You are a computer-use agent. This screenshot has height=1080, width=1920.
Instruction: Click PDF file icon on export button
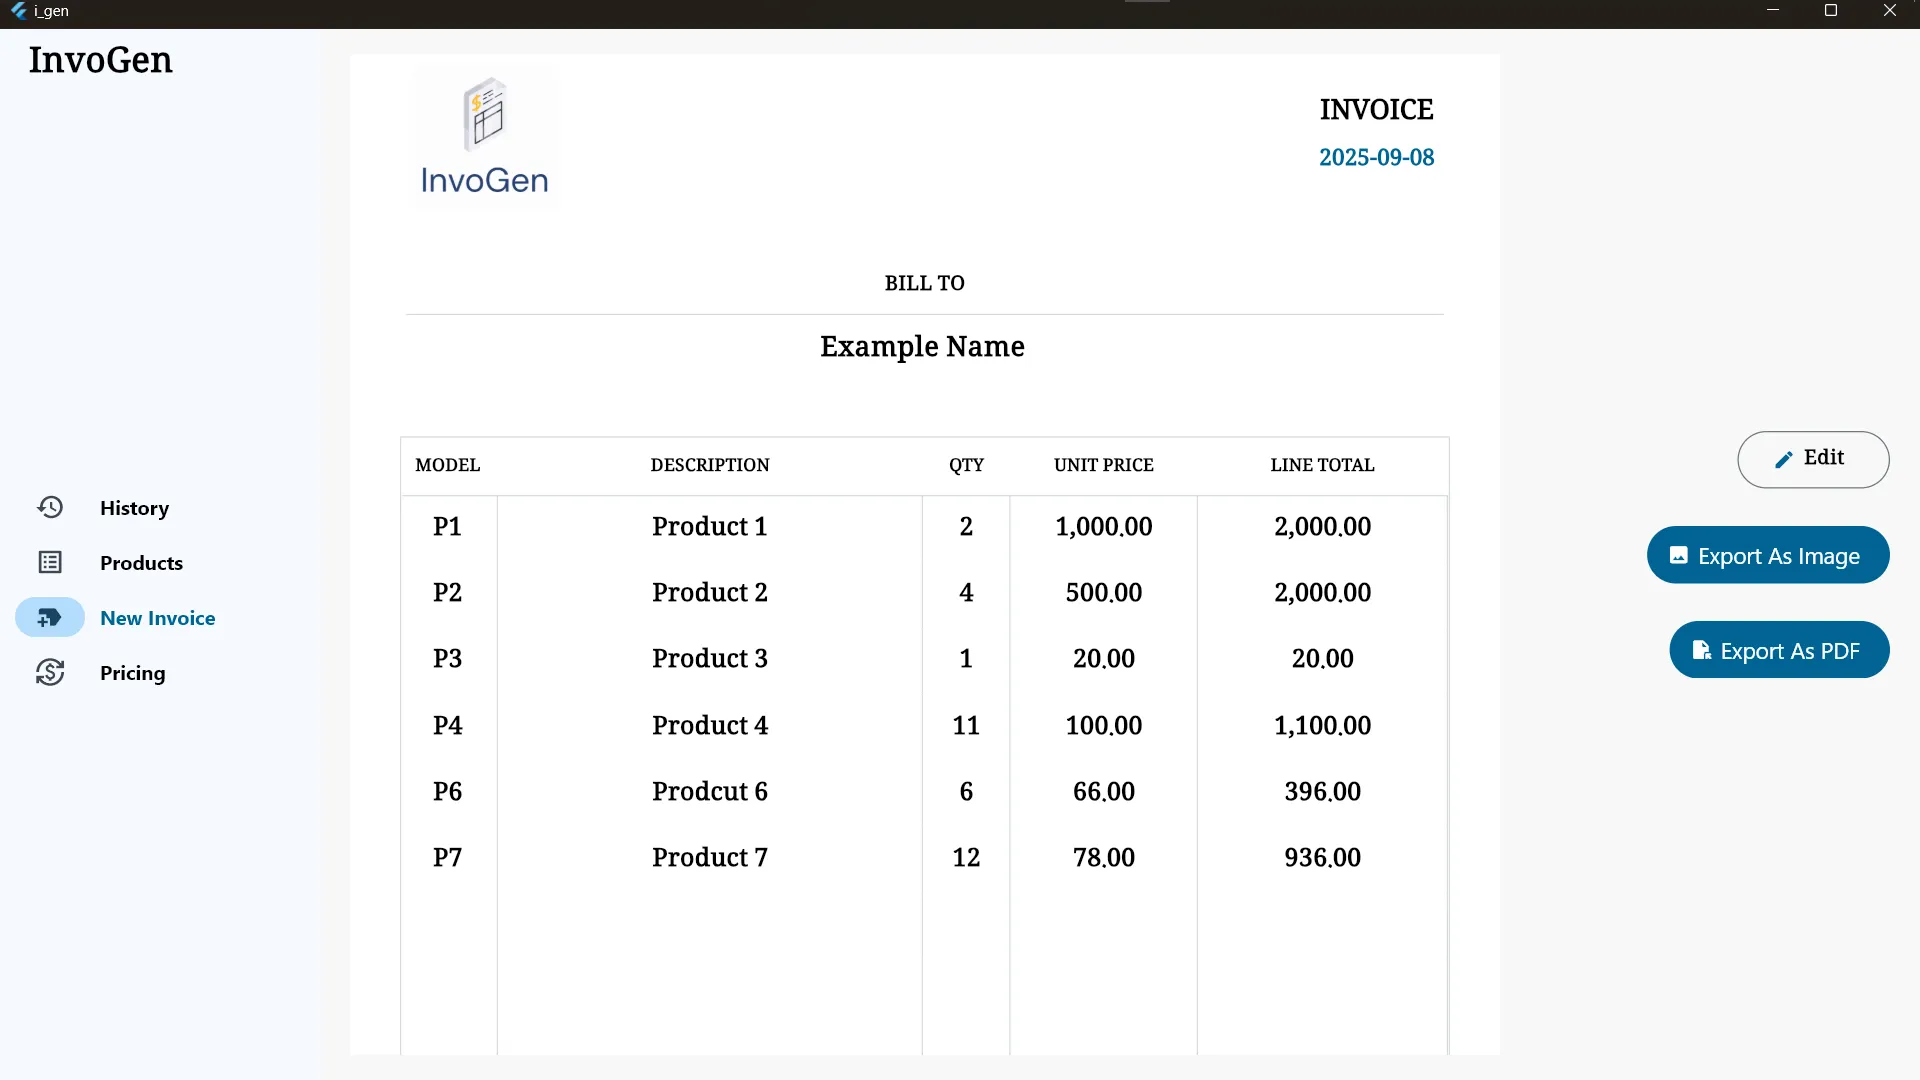(1701, 651)
